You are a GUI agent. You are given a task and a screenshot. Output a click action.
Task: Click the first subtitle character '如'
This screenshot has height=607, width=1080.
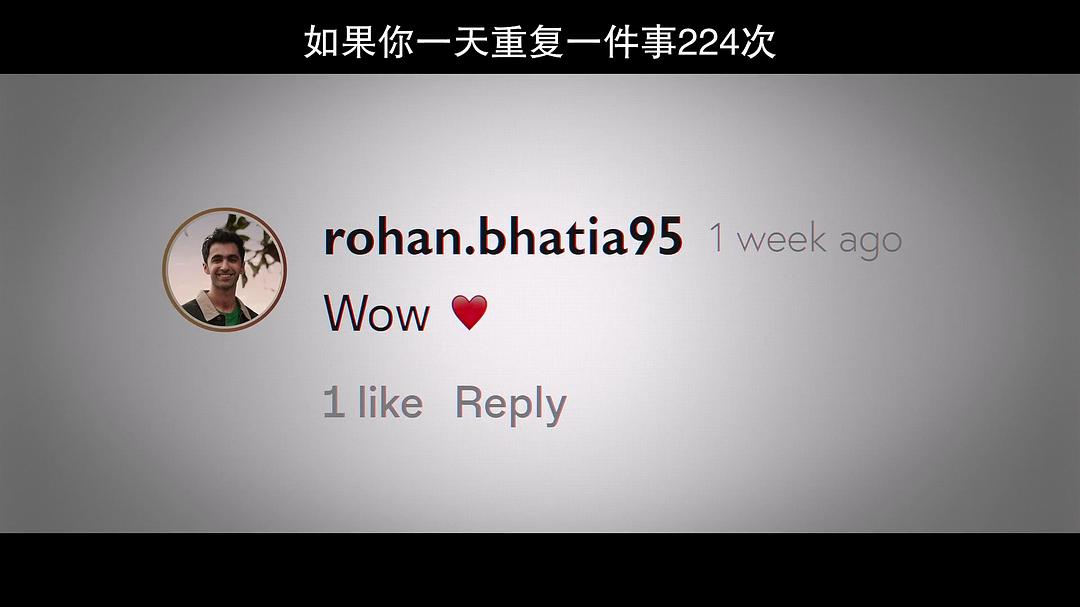[x=320, y=43]
